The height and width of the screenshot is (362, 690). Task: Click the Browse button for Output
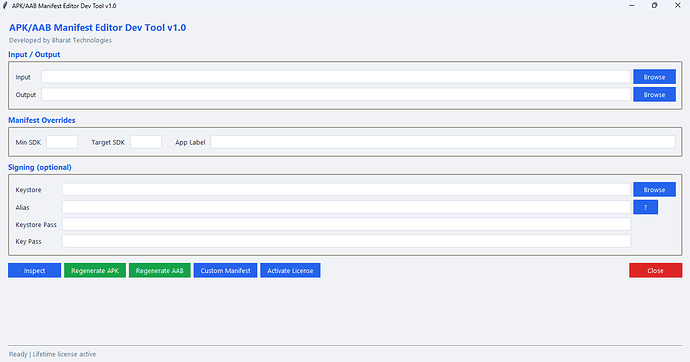[x=654, y=95]
